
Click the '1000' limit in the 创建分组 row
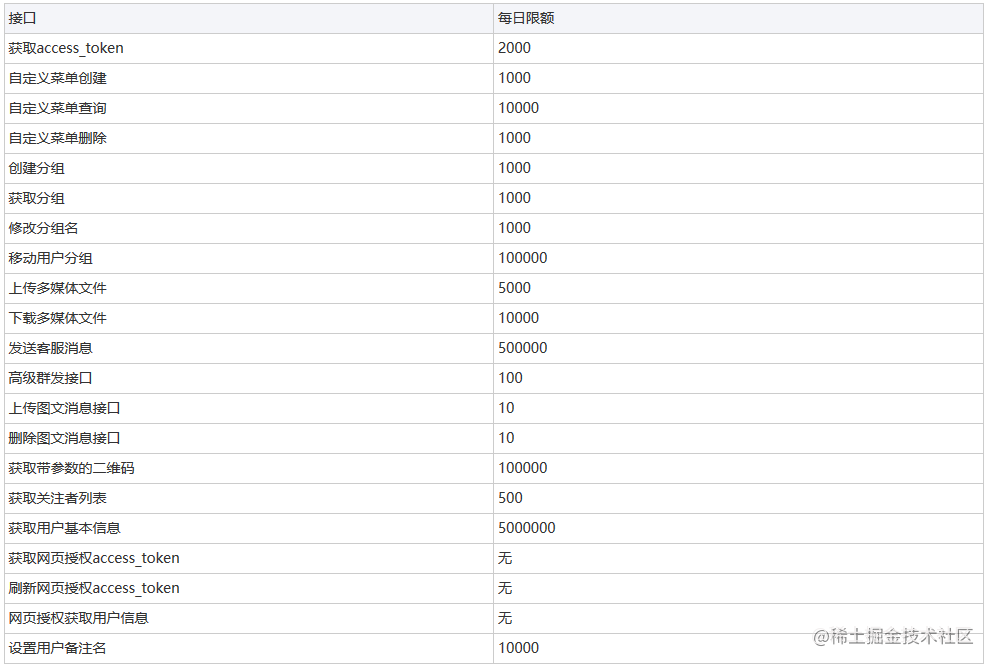(514, 168)
